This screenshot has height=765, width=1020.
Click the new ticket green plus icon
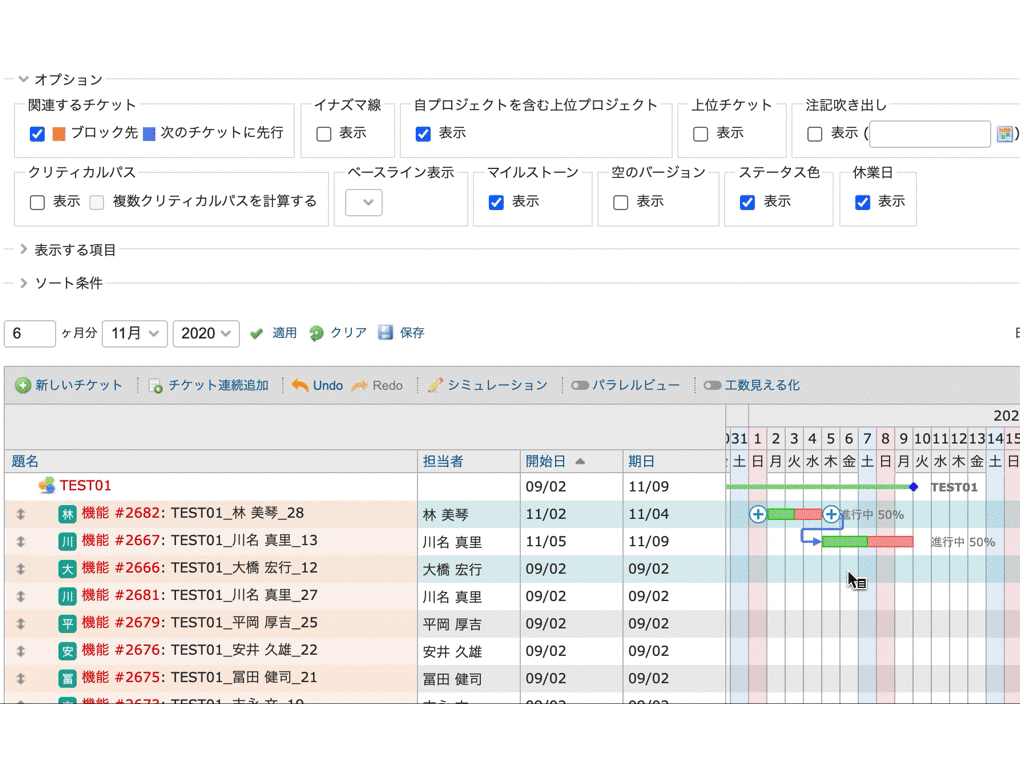click(x=23, y=385)
